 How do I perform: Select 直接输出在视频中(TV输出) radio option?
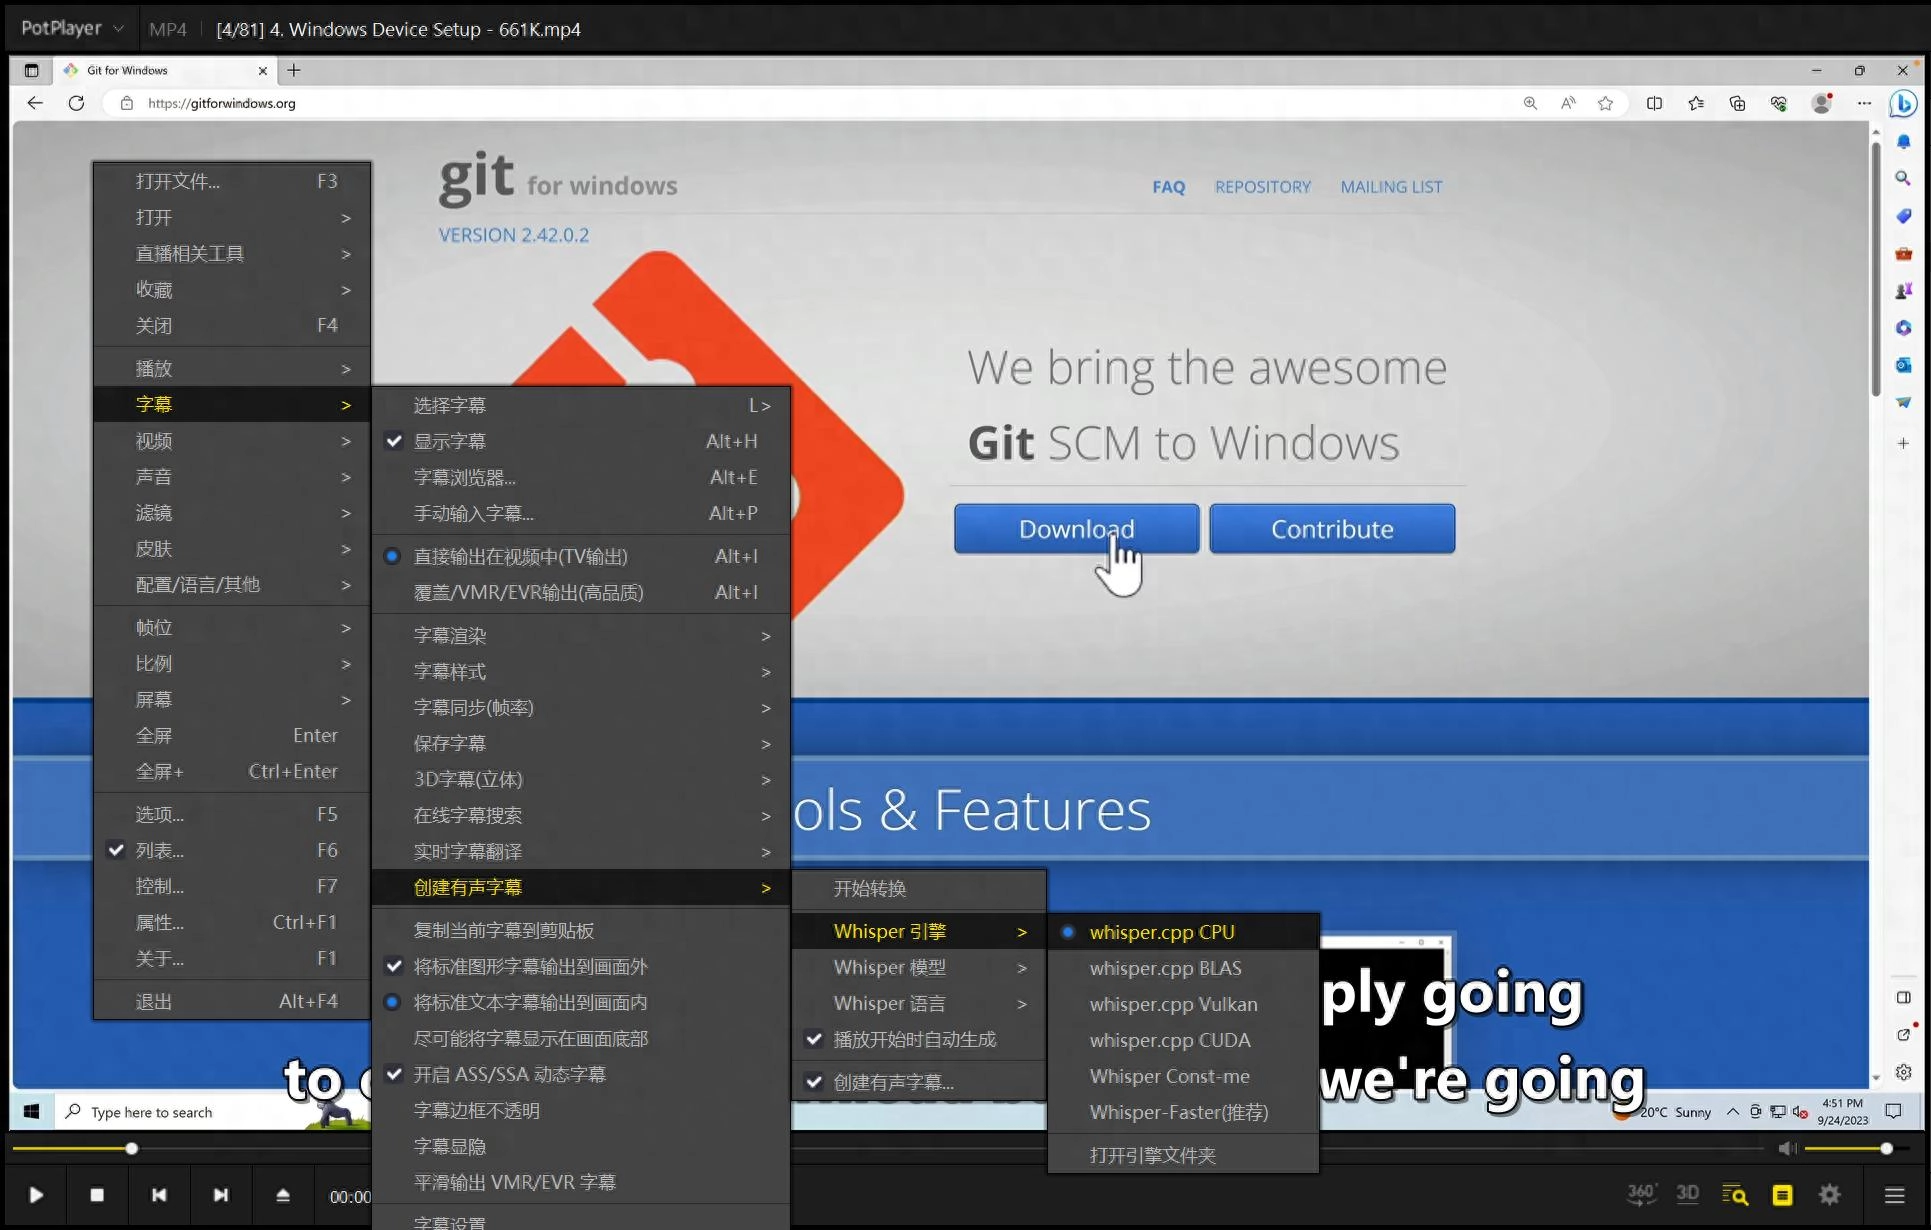pos(582,556)
